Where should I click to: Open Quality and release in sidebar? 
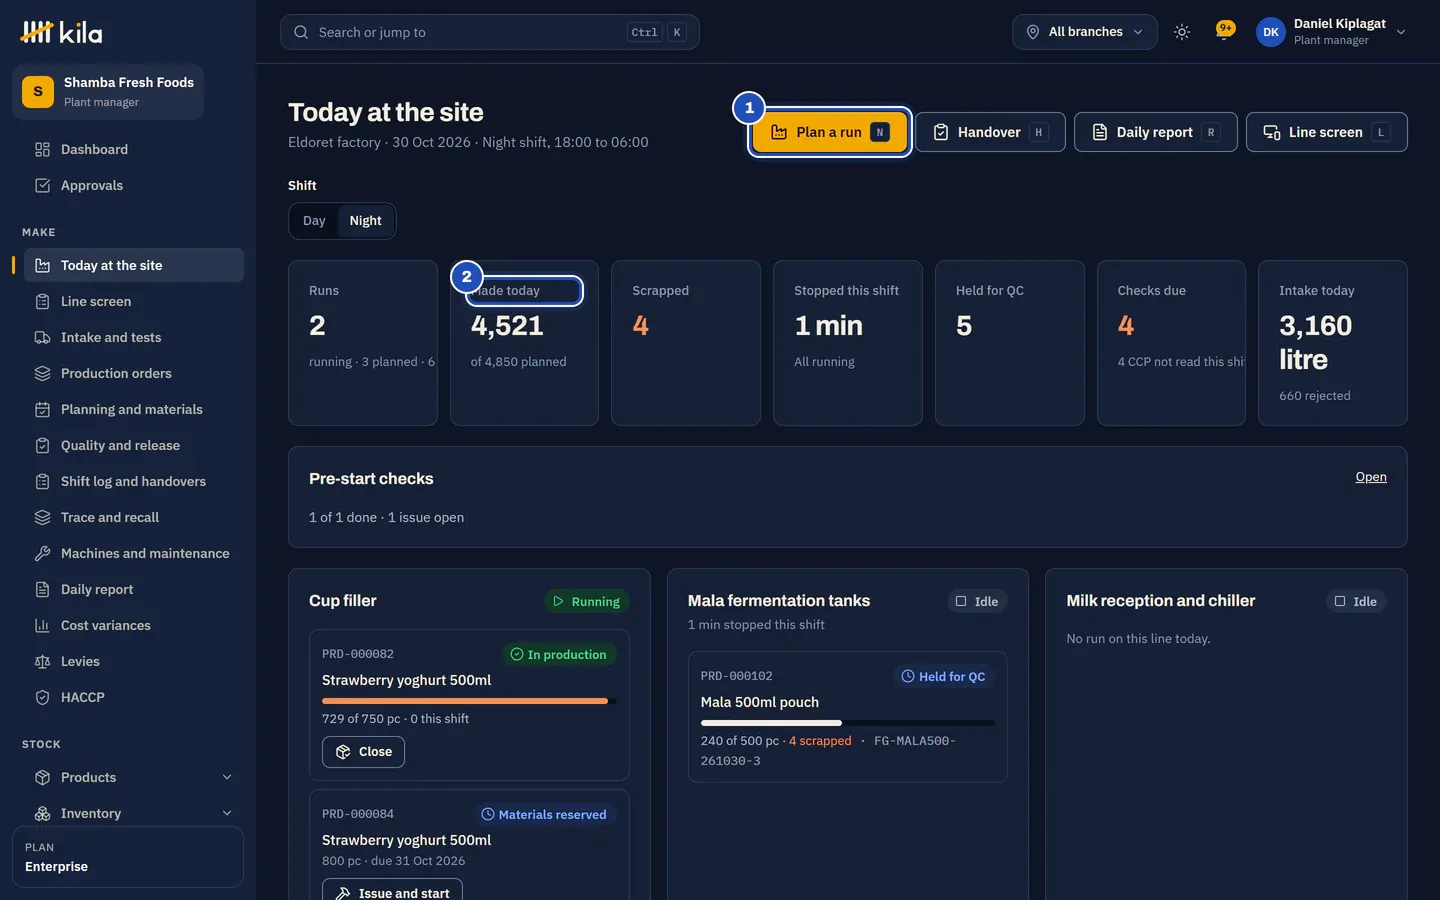click(x=134, y=445)
